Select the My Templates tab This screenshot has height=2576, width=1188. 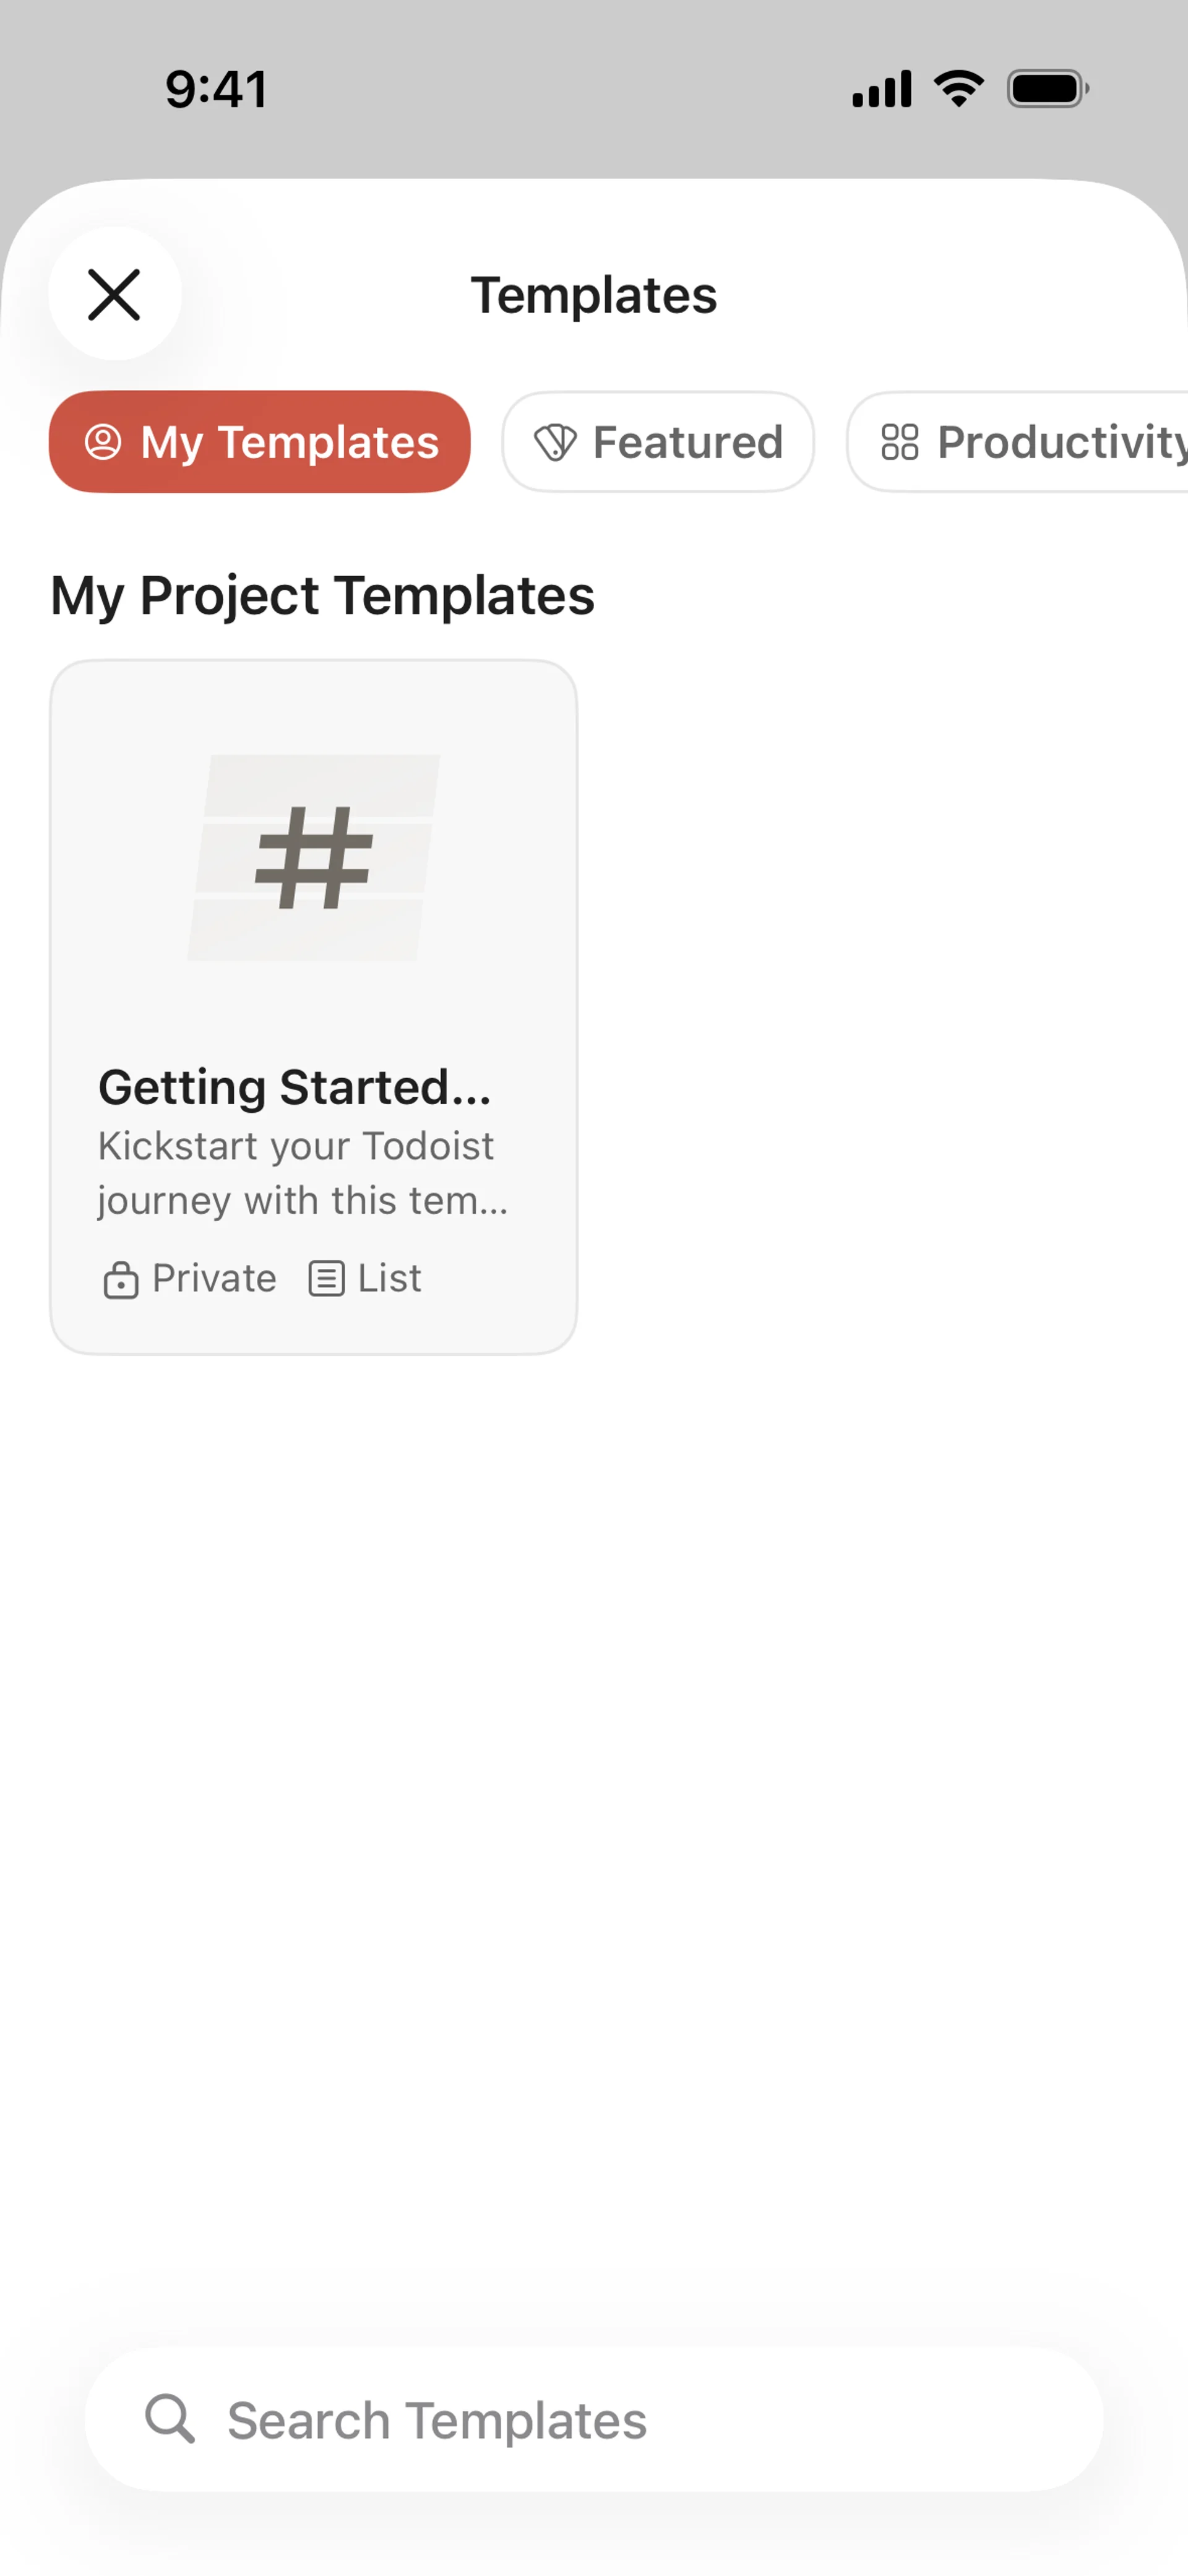pyautogui.click(x=260, y=442)
